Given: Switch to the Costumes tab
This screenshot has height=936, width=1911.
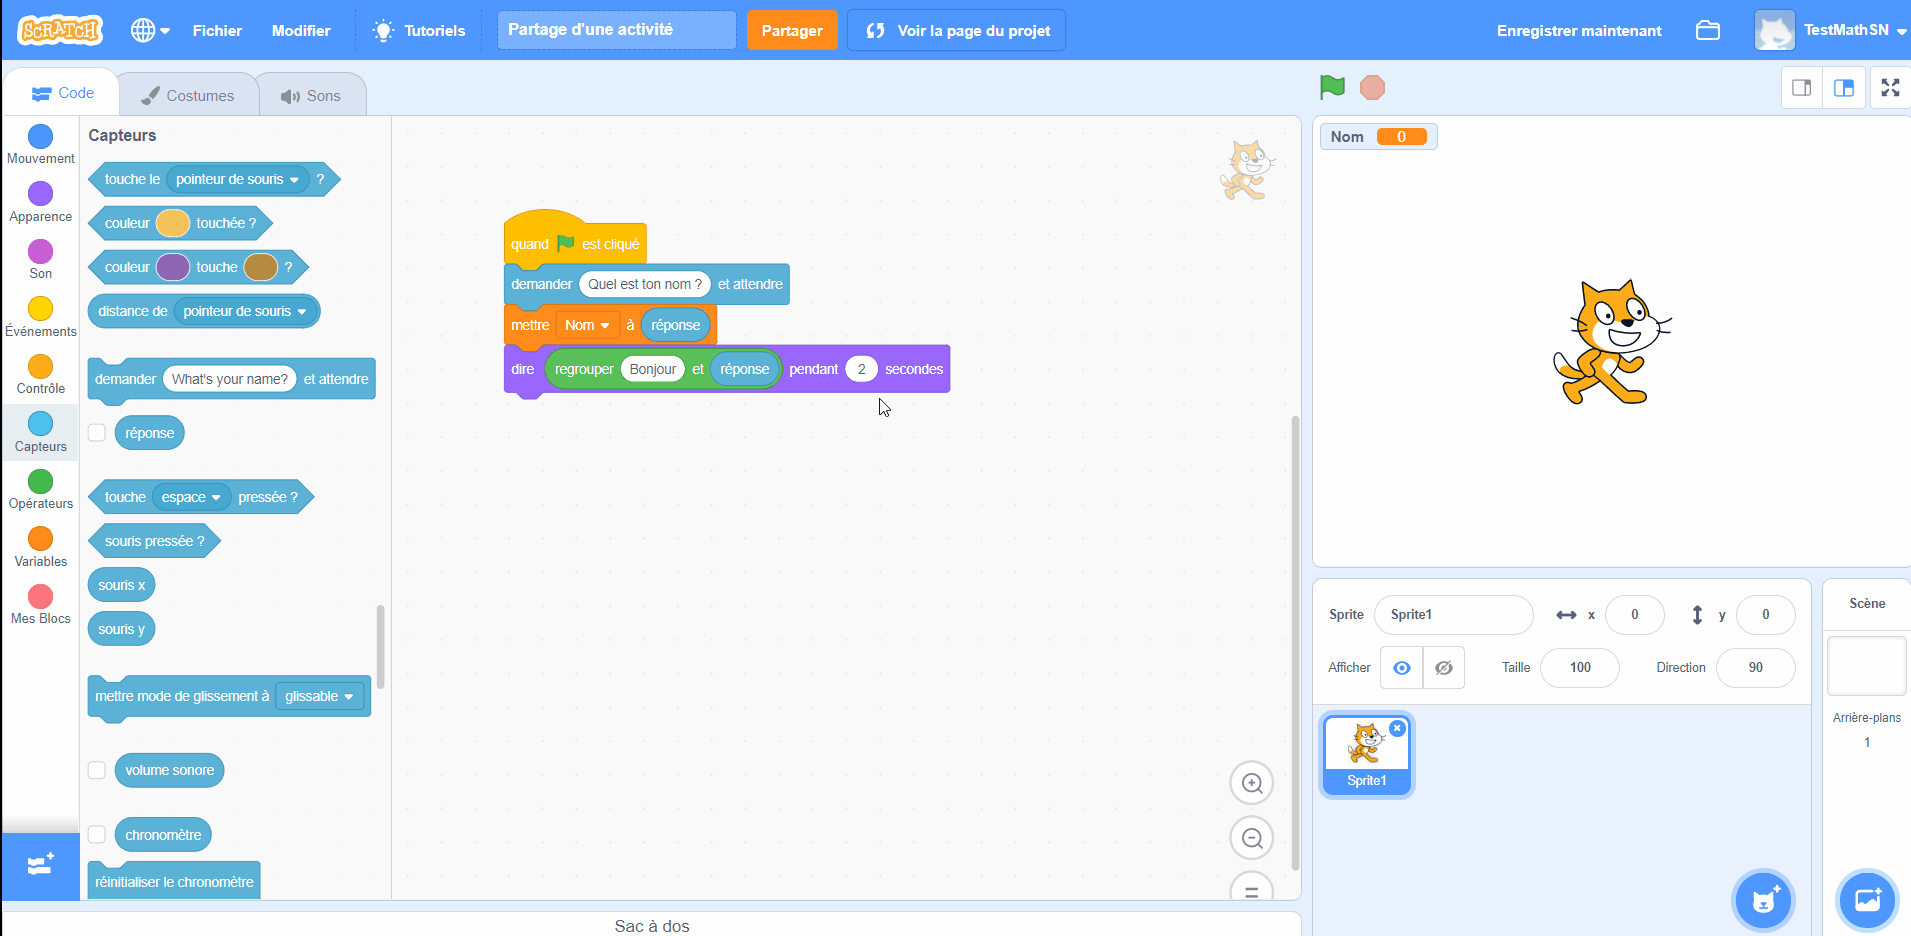Looking at the screenshot, I should pyautogui.click(x=188, y=96).
